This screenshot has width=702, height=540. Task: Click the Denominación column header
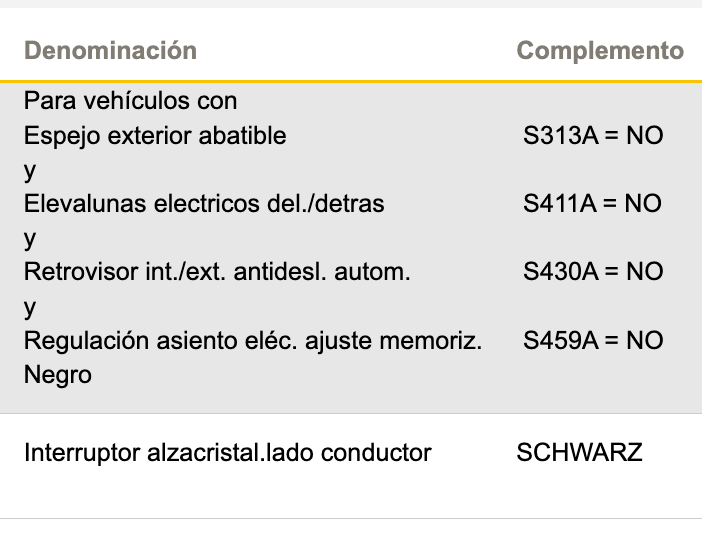(110, 50)
